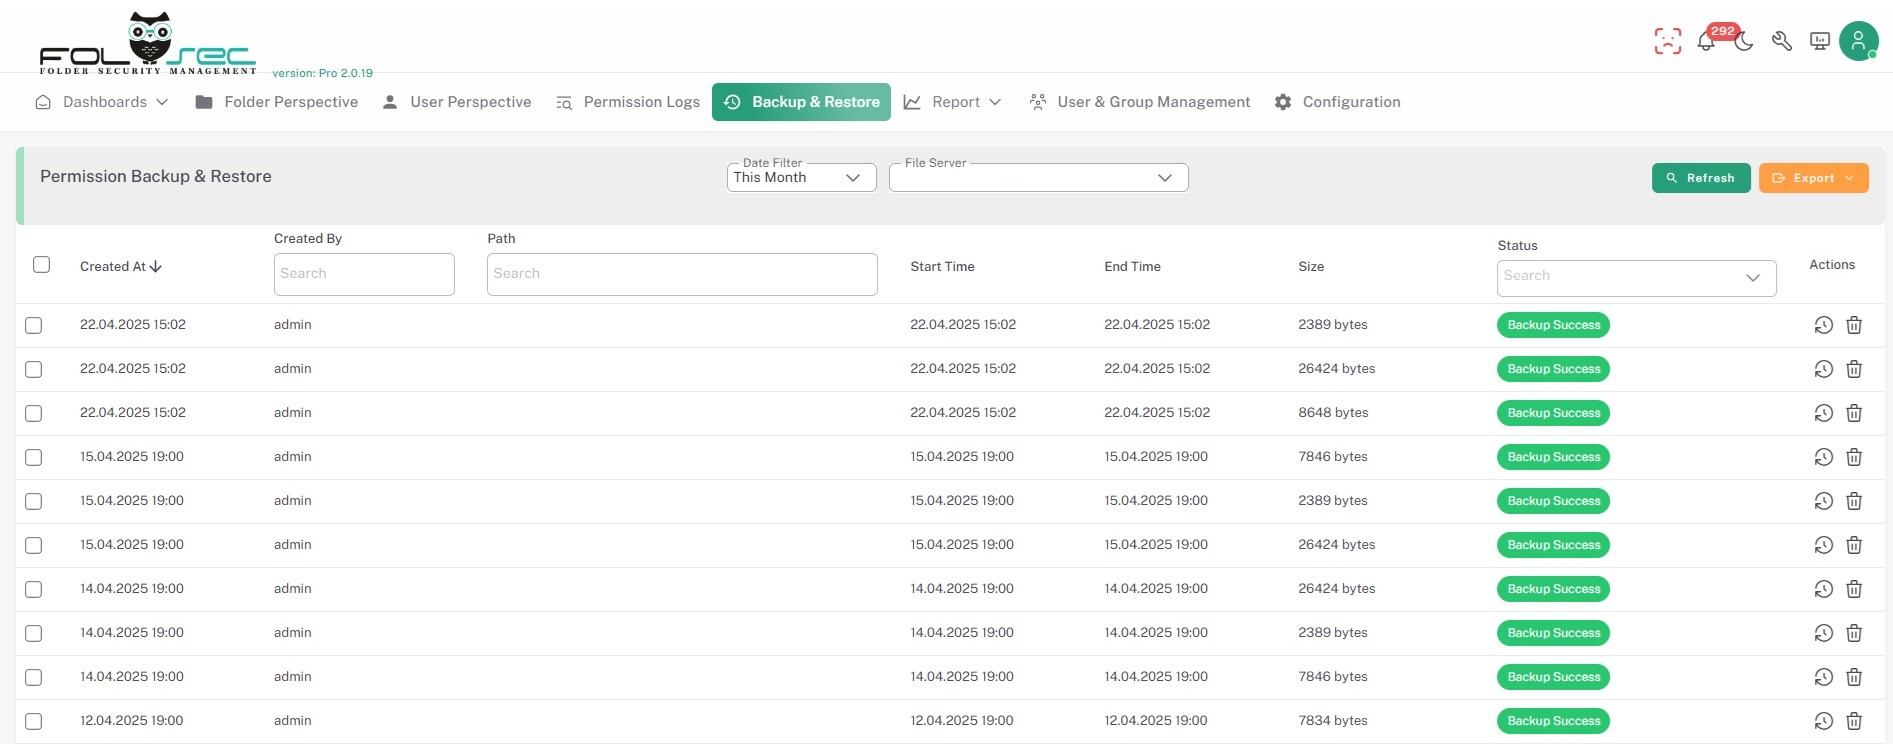Viewport: 1893px width, 744px height.
Task: Open the Permission Logs tab
Action: pos(628,102)
